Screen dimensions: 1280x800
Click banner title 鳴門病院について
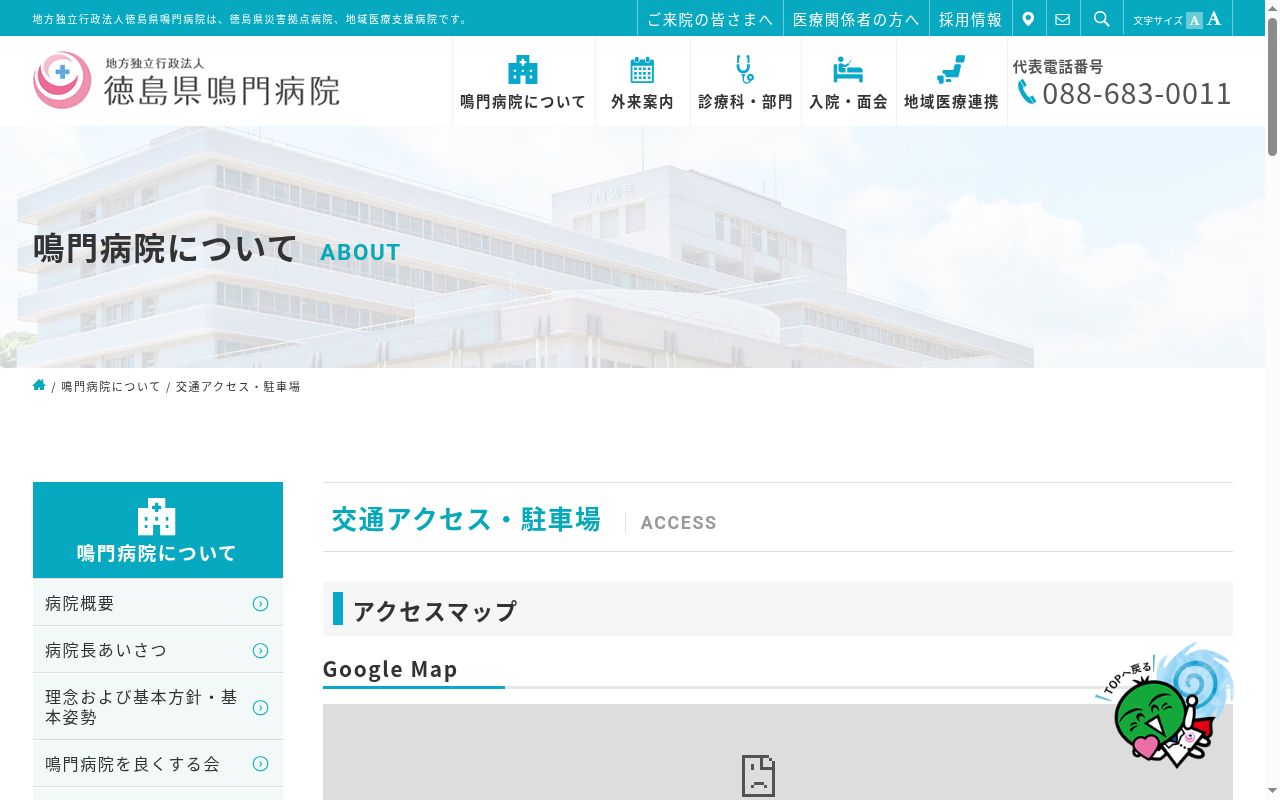165,248
